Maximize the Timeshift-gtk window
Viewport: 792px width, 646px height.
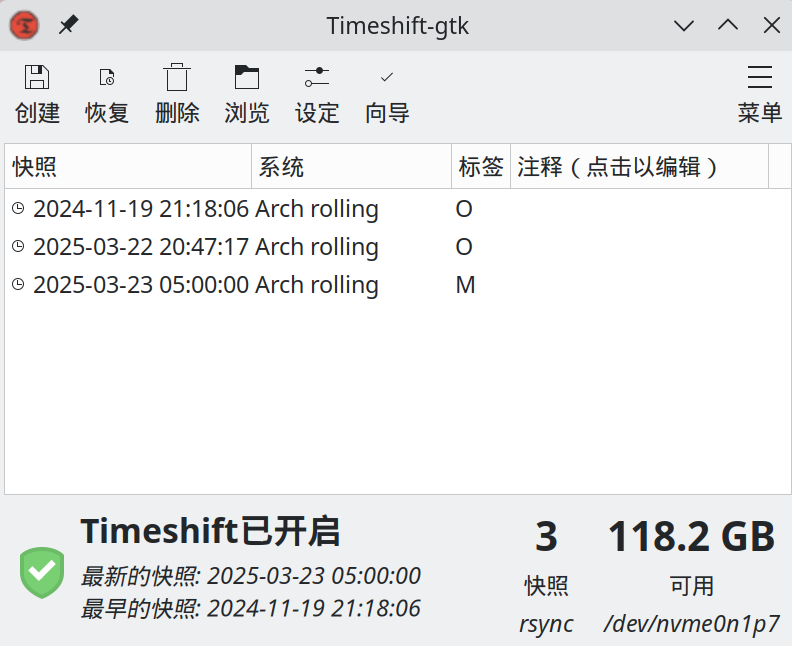(x=728, y=25)
